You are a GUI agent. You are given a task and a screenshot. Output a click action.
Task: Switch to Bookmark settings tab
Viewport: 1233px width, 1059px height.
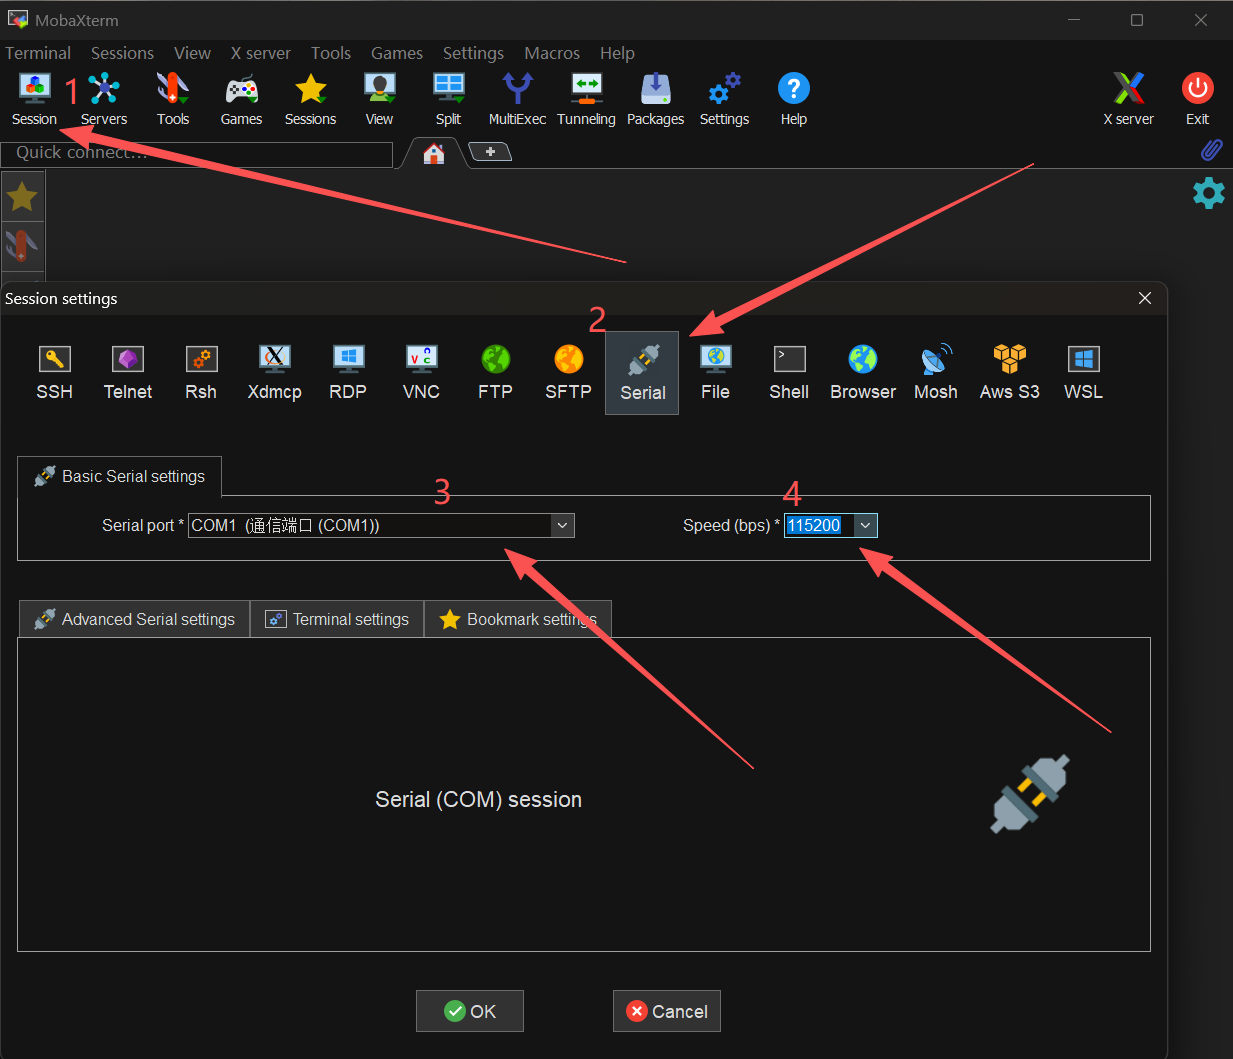pyautogui.click(x=518, y=619)
